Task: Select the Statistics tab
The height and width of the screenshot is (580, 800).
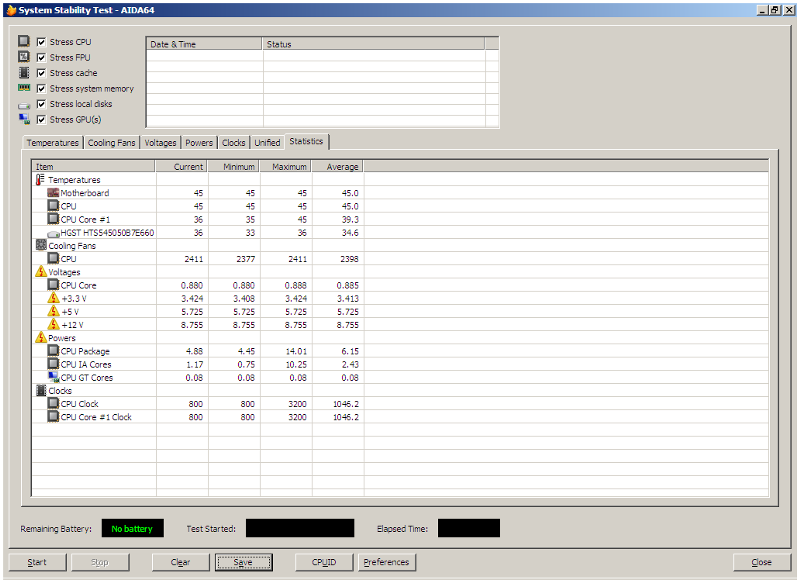Action: point(306,141)
